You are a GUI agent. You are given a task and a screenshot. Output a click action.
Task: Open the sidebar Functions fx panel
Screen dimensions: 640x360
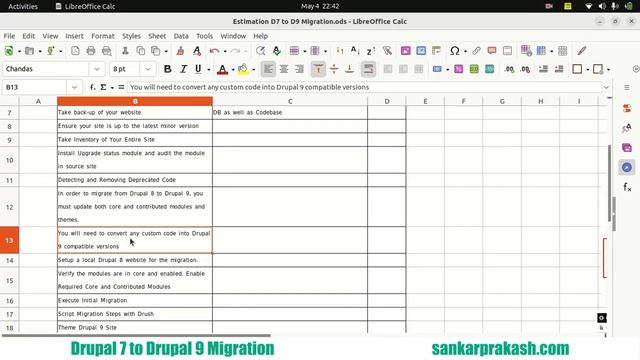627,187
